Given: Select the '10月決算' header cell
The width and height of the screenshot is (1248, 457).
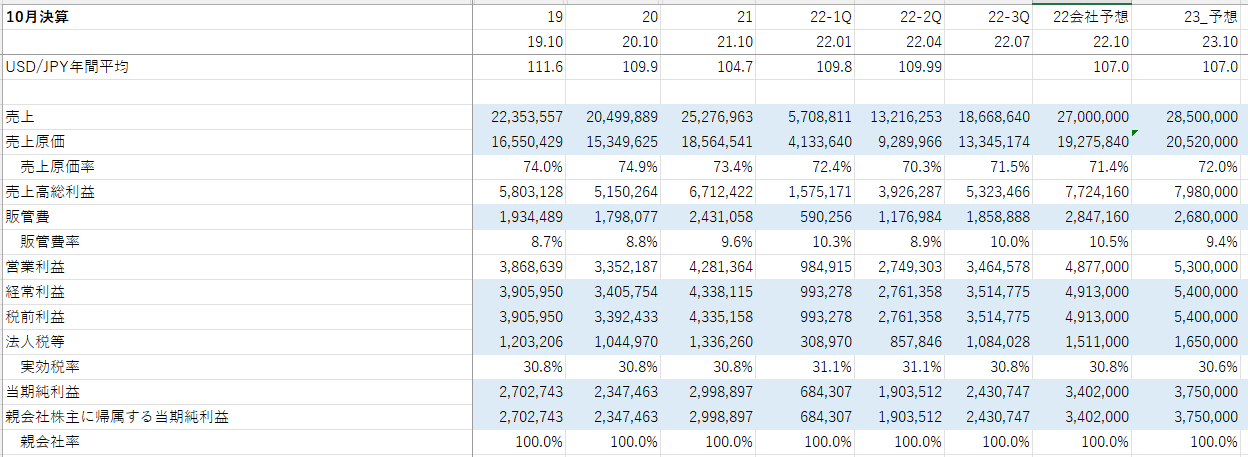Looking at the screenshot, I should point(237,17).
